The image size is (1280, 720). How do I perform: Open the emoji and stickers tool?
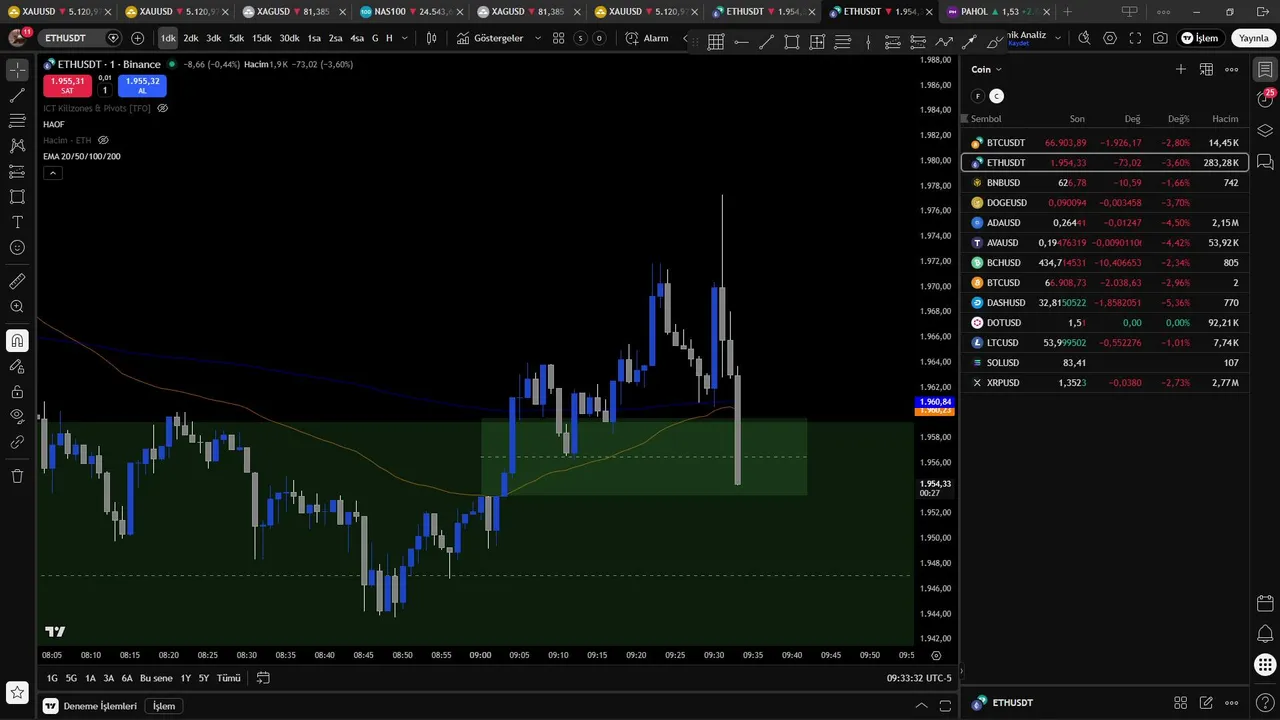(17, 247)
